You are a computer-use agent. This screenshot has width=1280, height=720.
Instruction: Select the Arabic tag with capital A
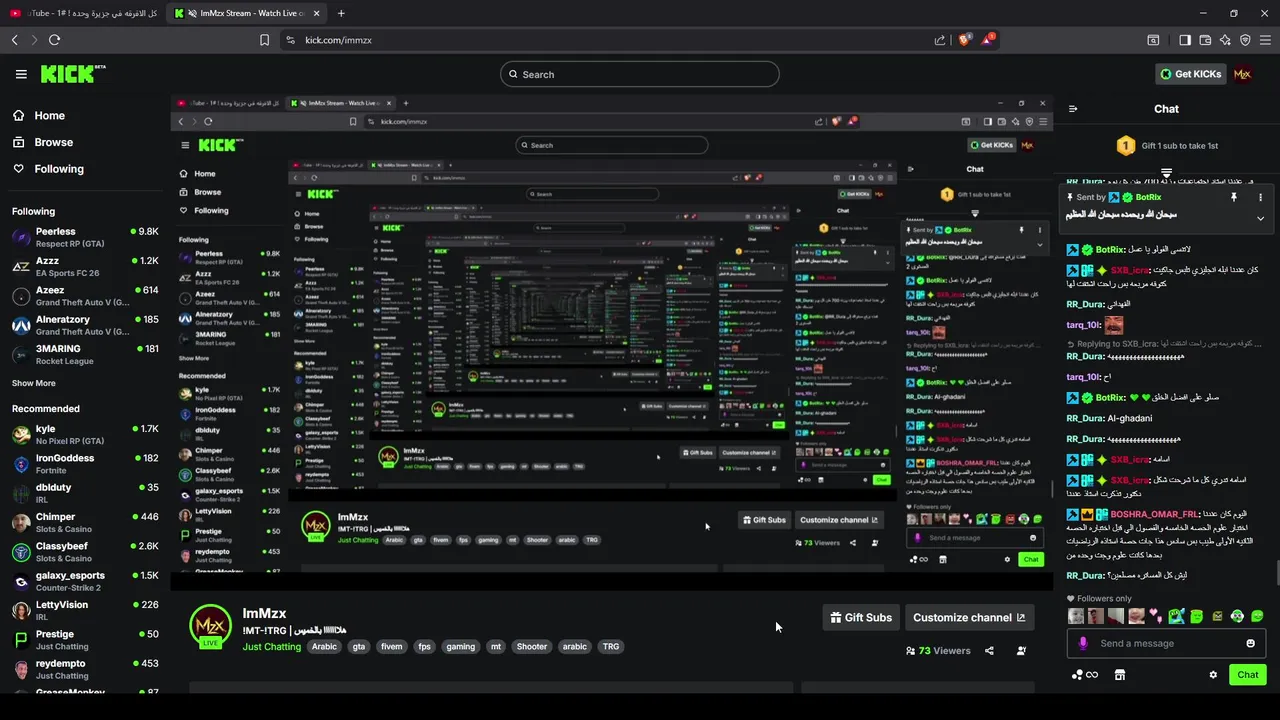324,647
